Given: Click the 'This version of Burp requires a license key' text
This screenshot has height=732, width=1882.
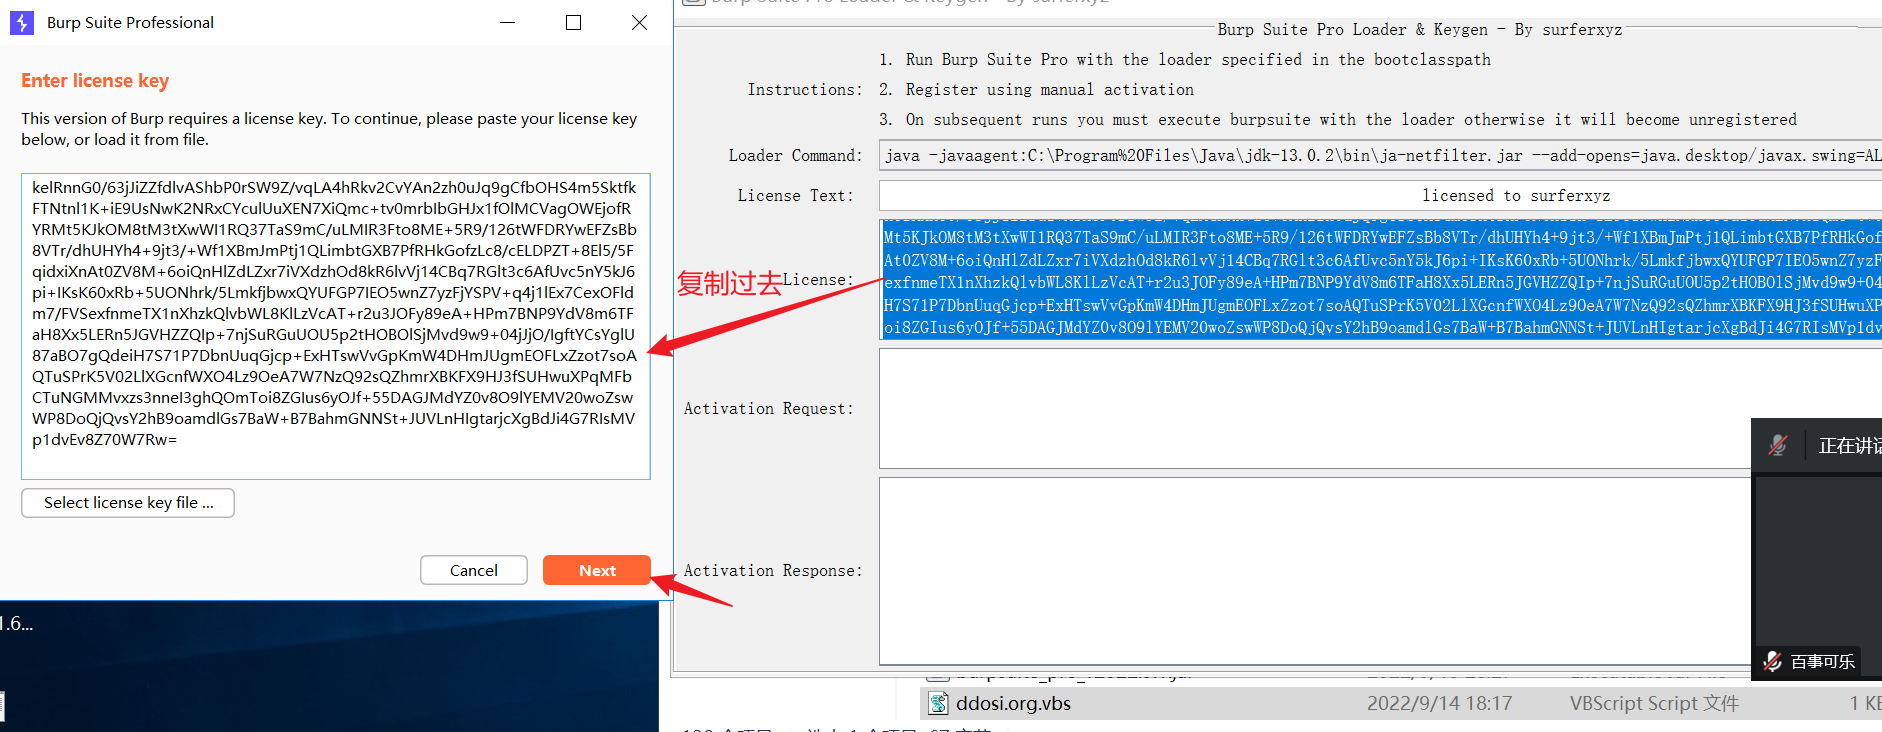Looking at the screenshot, I should click(329, 129).
